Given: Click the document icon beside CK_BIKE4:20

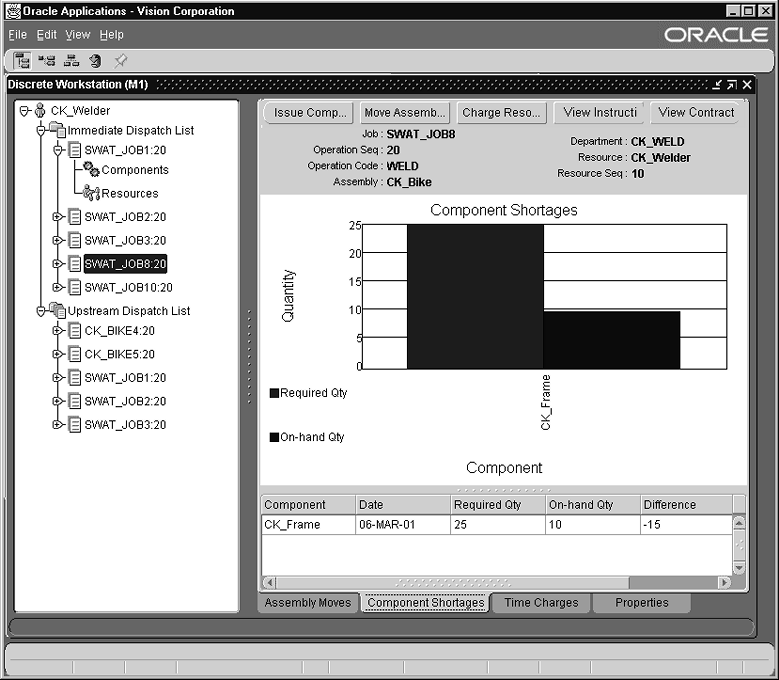Looking at the screenshot, I should coord(75,330).
